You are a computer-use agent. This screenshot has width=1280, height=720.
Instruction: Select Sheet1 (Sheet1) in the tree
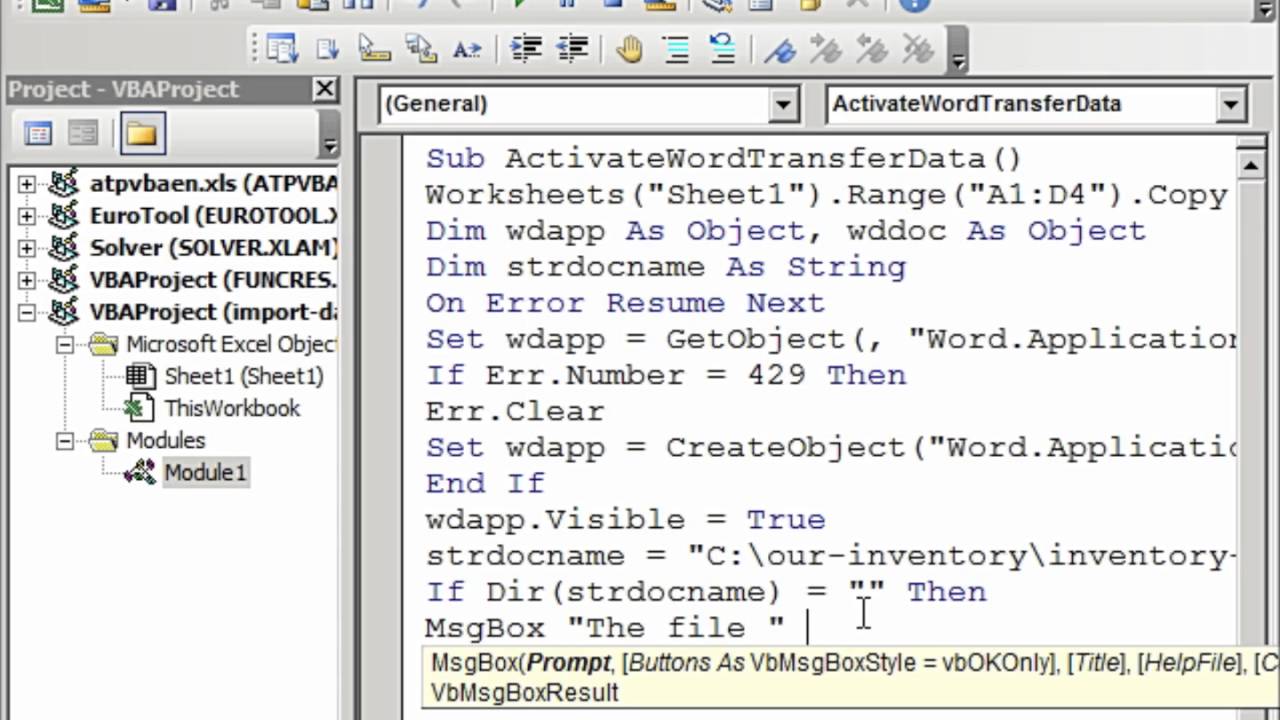point(244,376)
